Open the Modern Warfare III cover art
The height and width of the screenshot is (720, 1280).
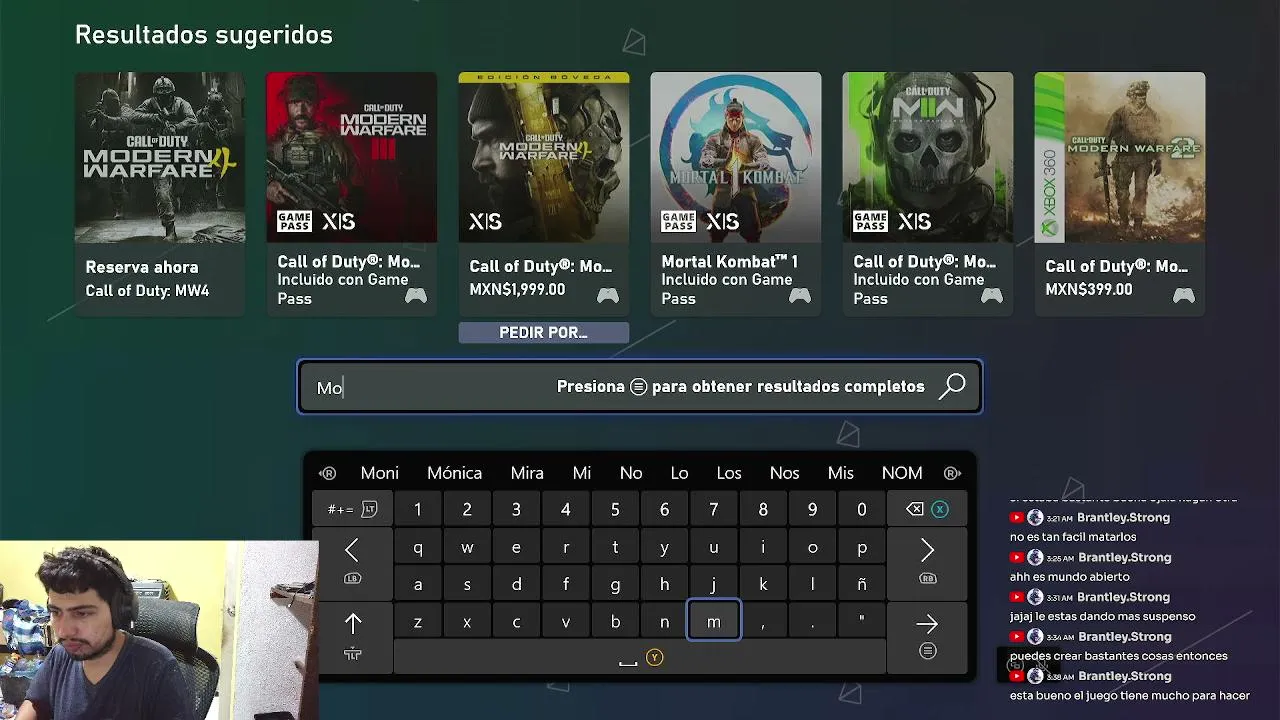tap(352, 157)
